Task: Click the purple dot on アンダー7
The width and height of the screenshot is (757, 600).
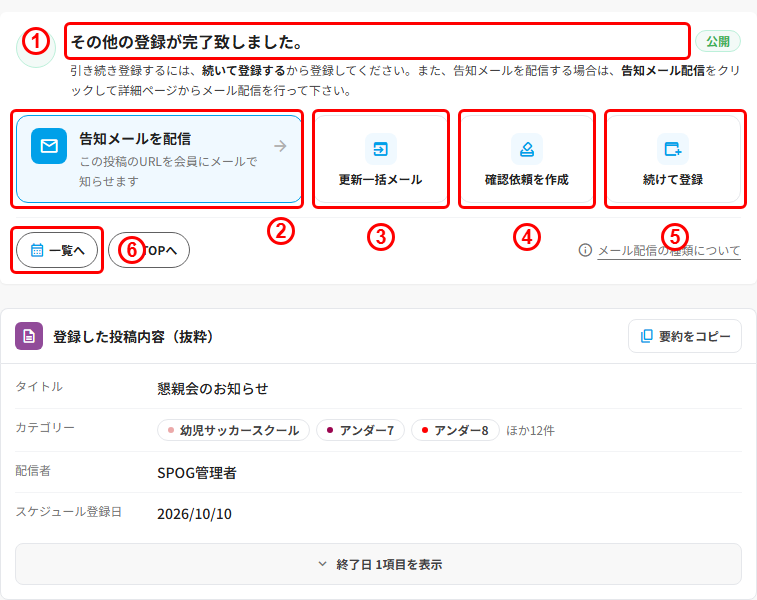Action: point(330,430)
